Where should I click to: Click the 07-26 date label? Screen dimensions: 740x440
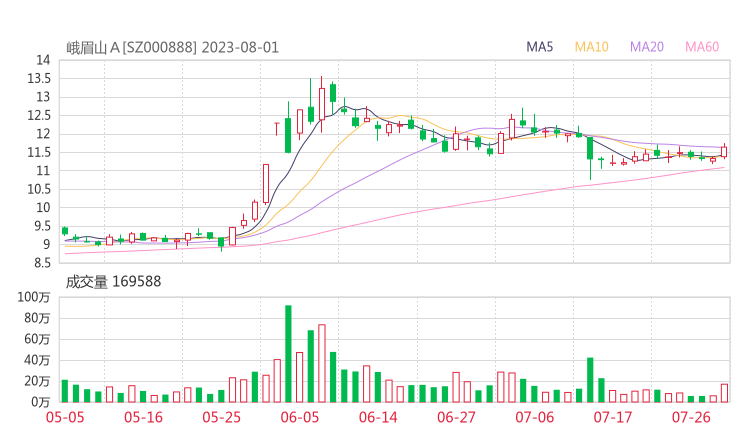coord(691,417)
